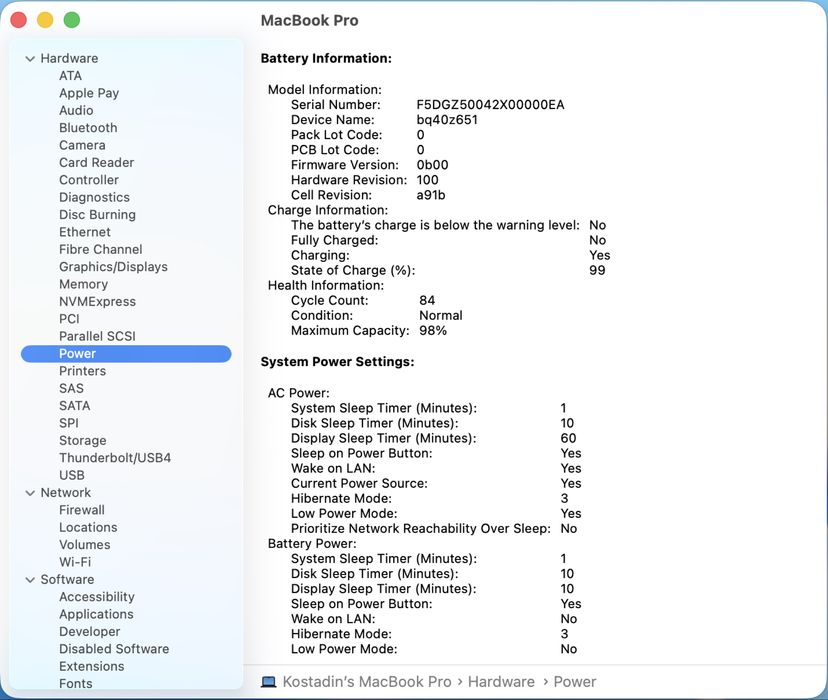Click Hardware Revision value 100
The height and width of the screenshot is (700, 828).
(427, 180)
